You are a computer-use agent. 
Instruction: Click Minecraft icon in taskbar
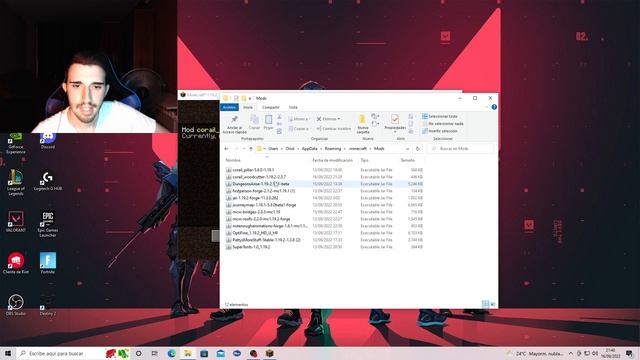[269, 353]
